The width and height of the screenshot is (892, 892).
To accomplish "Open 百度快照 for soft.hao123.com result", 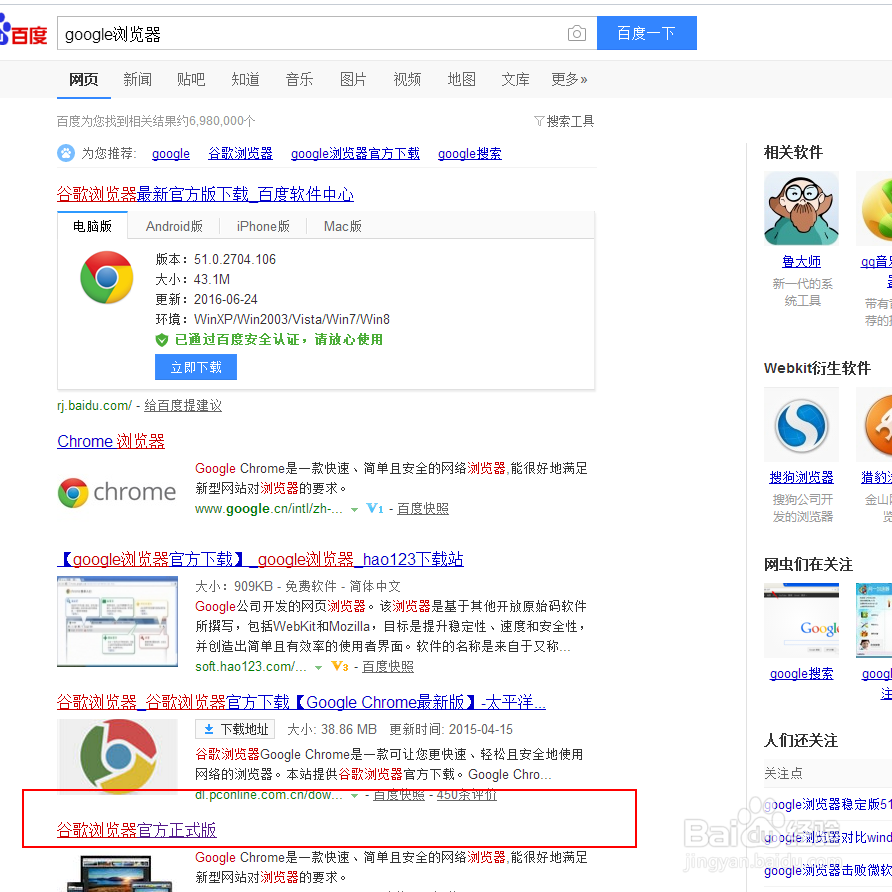I will [388, 666].
